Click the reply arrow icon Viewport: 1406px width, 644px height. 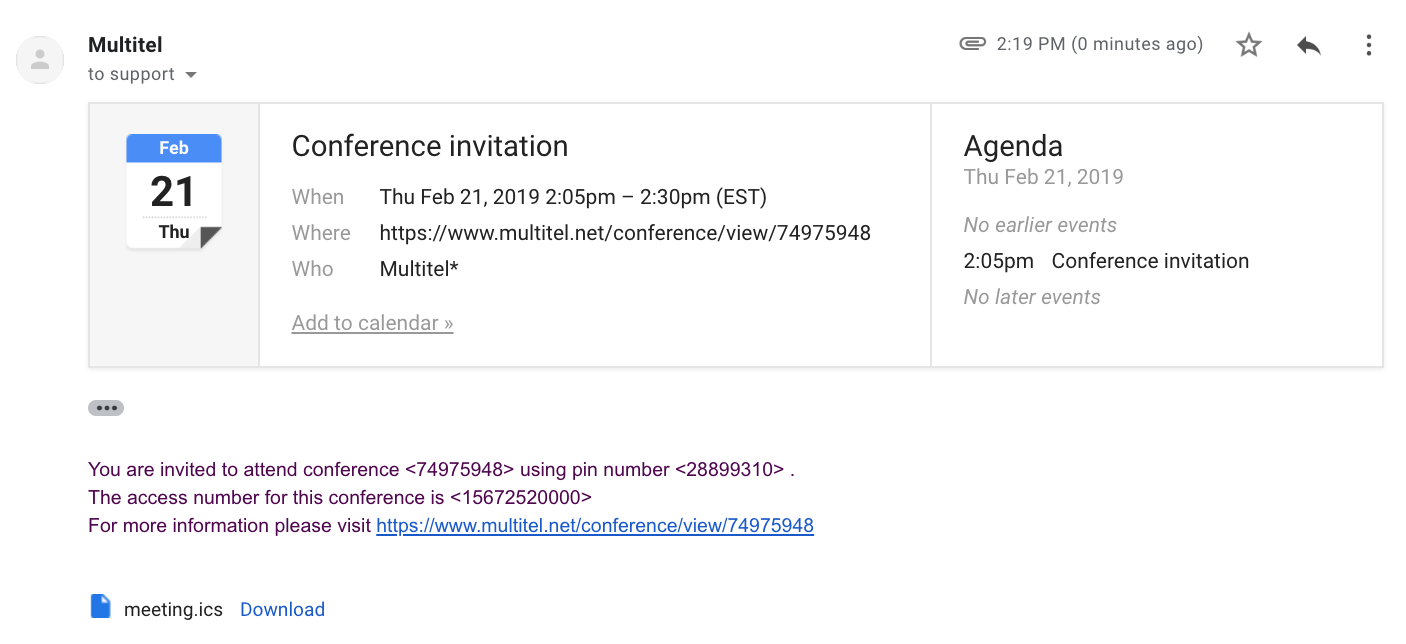point(1309,45)
